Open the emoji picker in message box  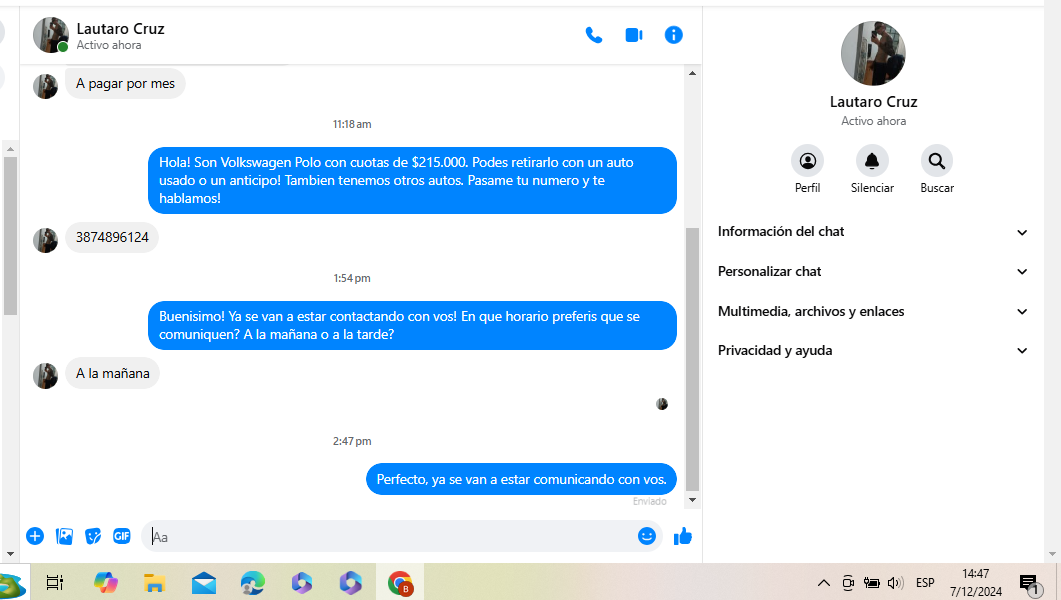point(647,536)
